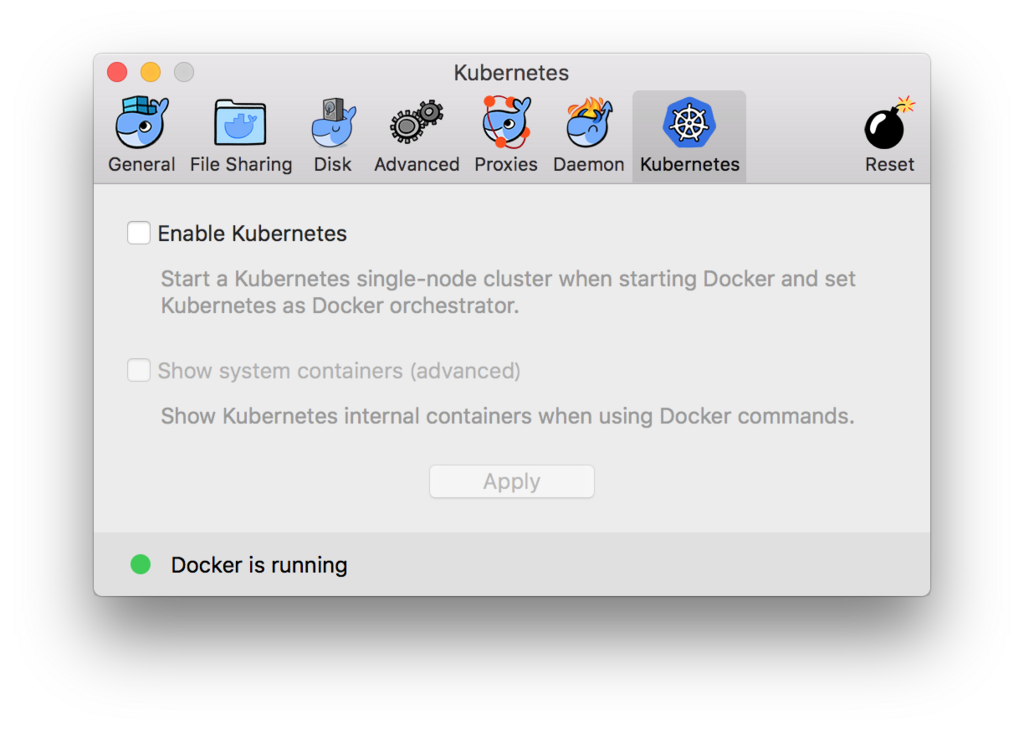Click the 'Advanced' tab label
This screenshot has height=730, width=1024.
pyautogui.click(x=417, y=165)
